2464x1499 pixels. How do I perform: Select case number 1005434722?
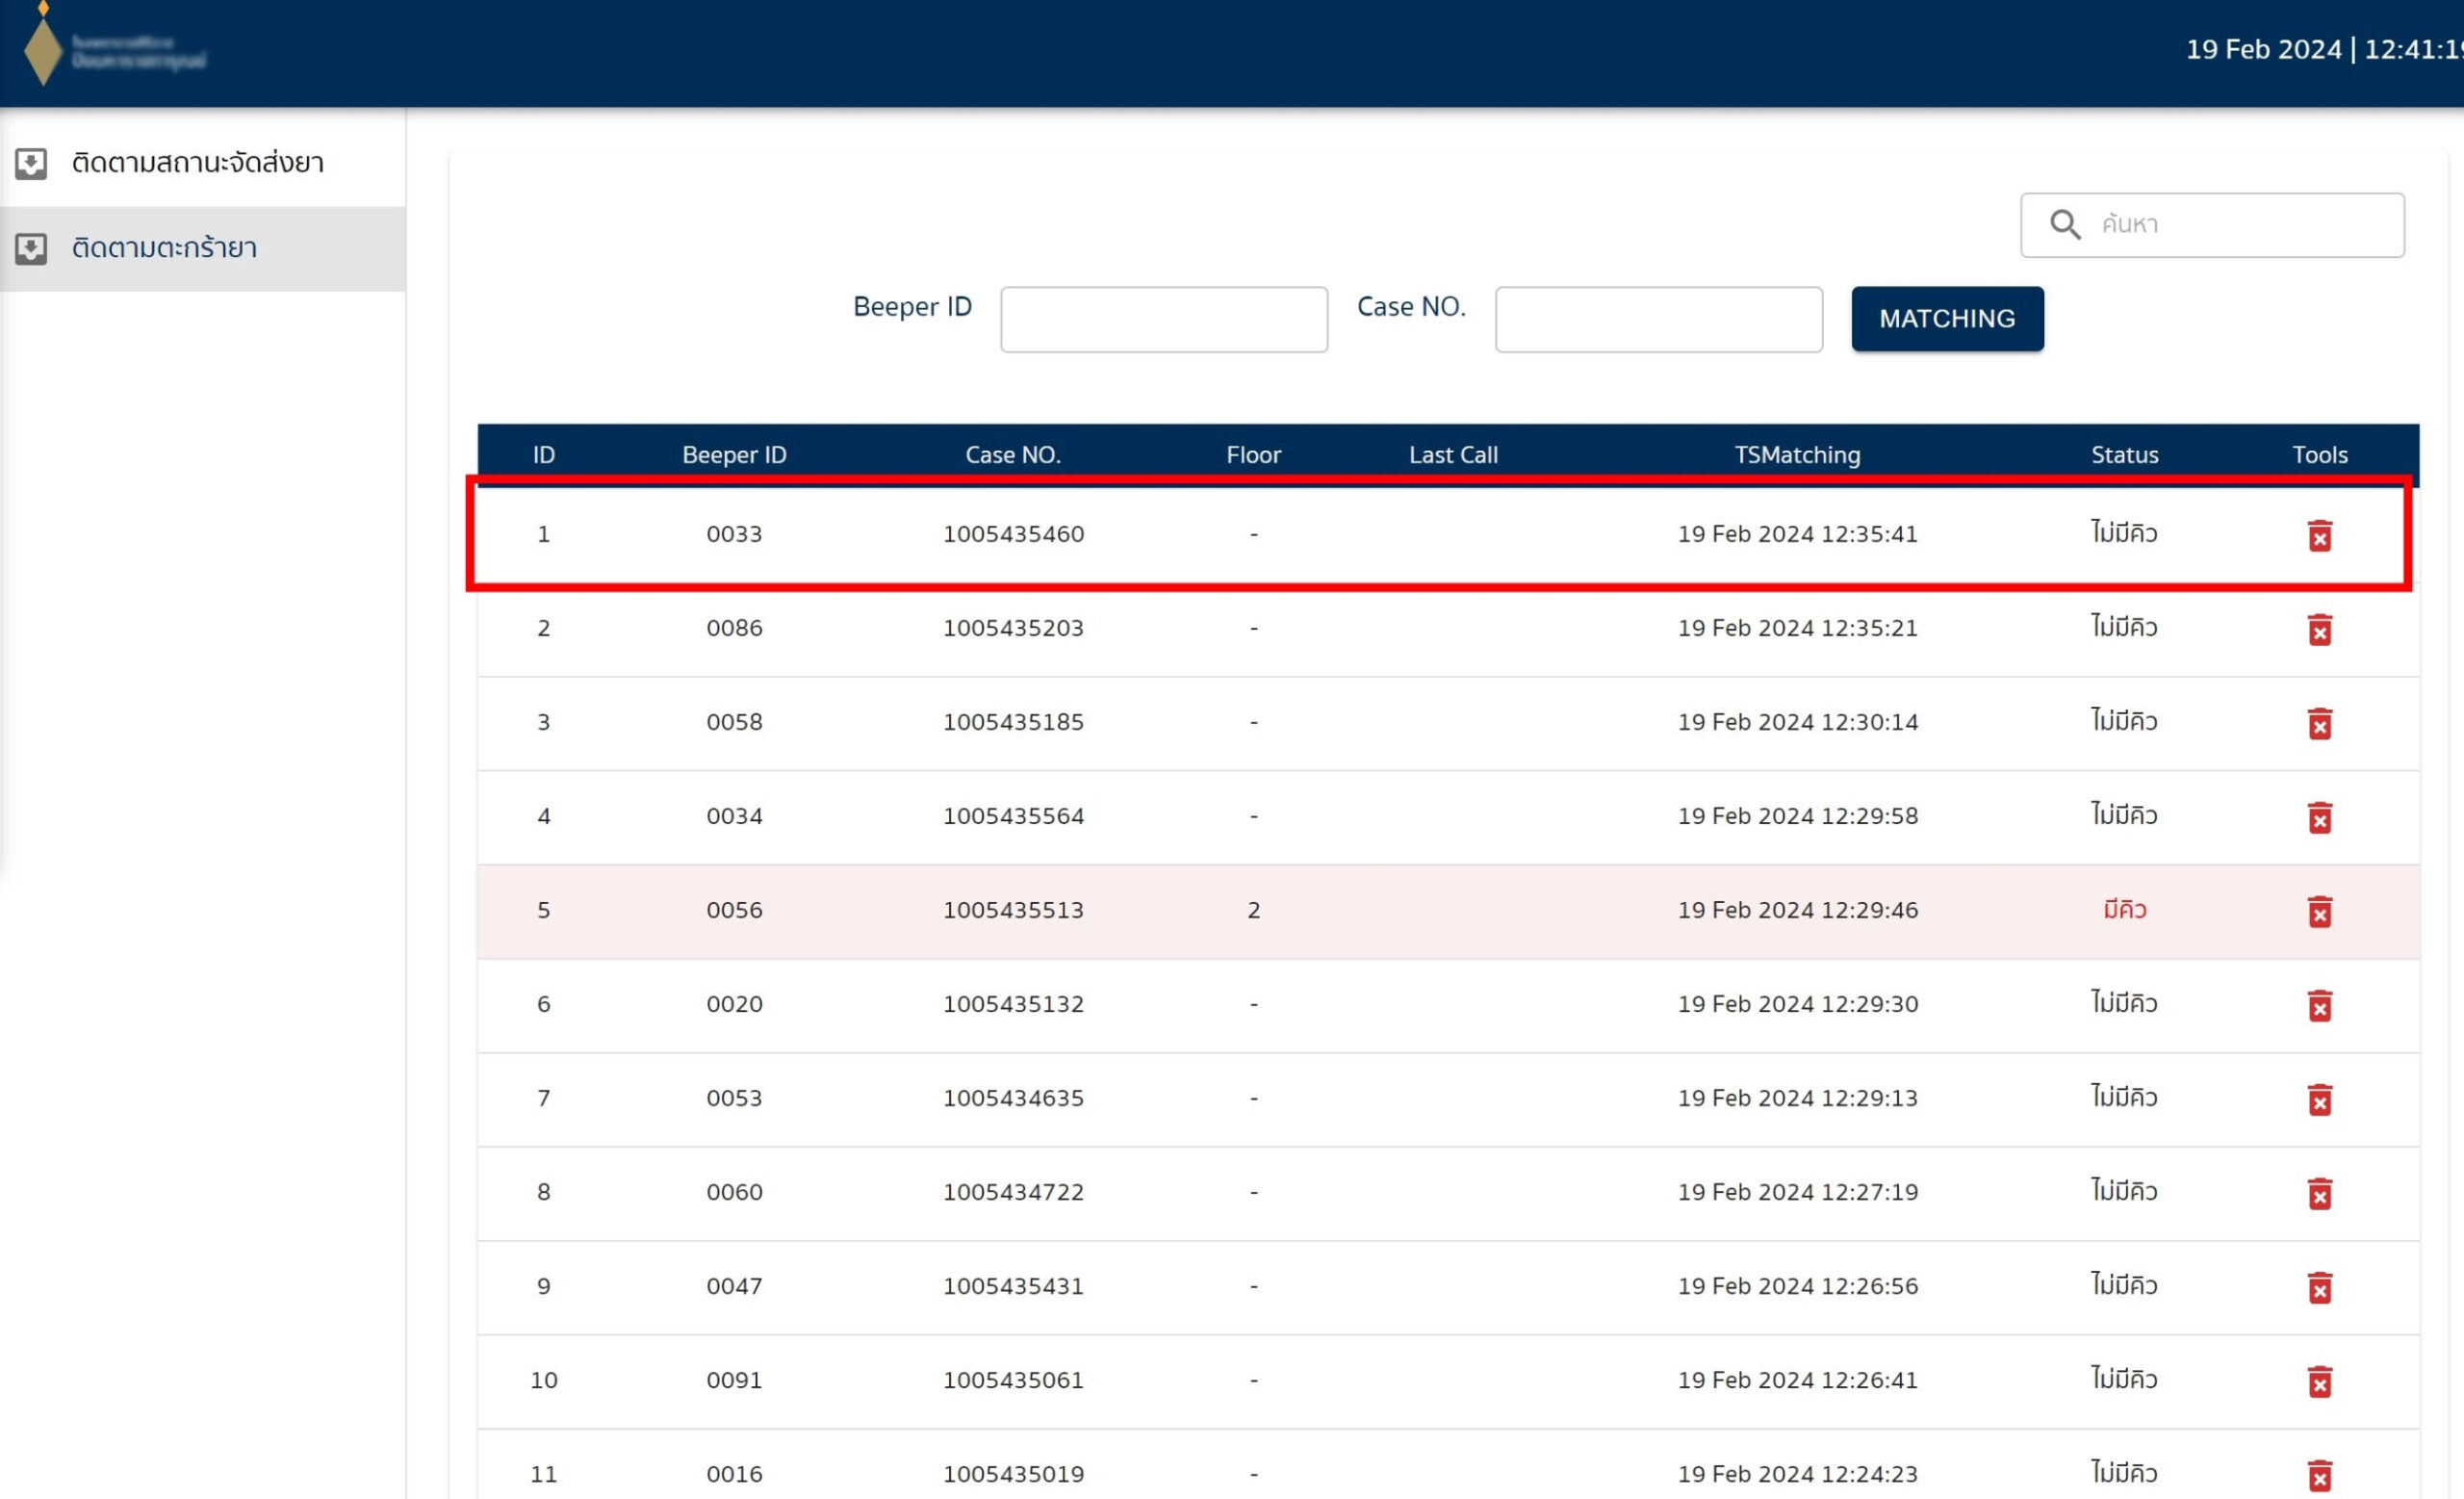[x=1013, y=1192]
